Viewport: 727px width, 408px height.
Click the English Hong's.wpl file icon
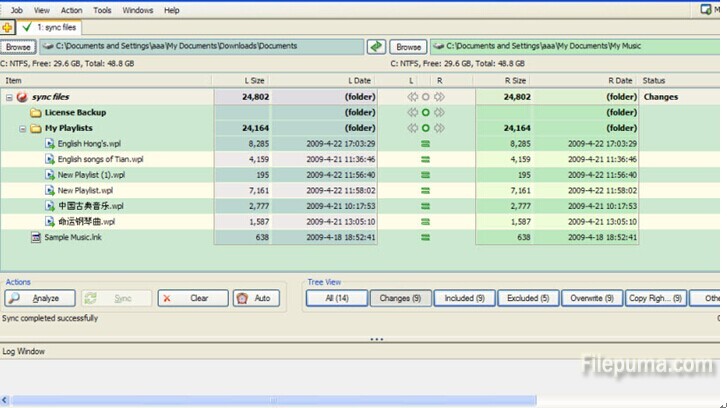pyautogui.click(x=49, y=144)
